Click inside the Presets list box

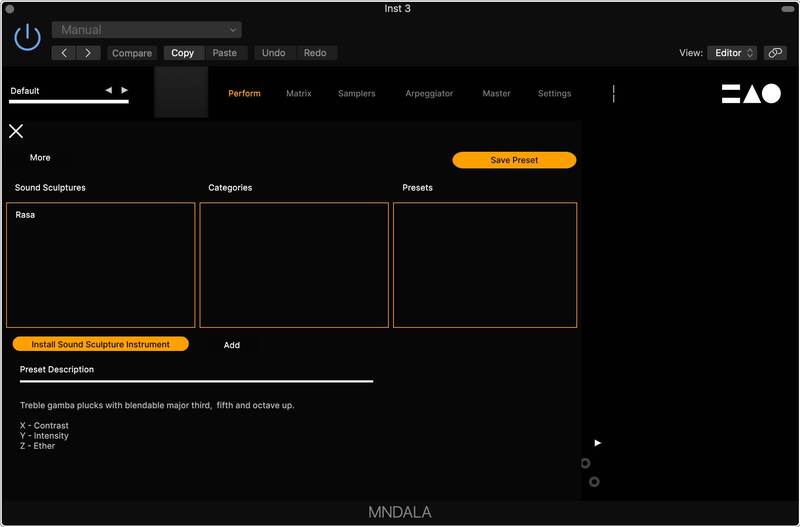485,265
